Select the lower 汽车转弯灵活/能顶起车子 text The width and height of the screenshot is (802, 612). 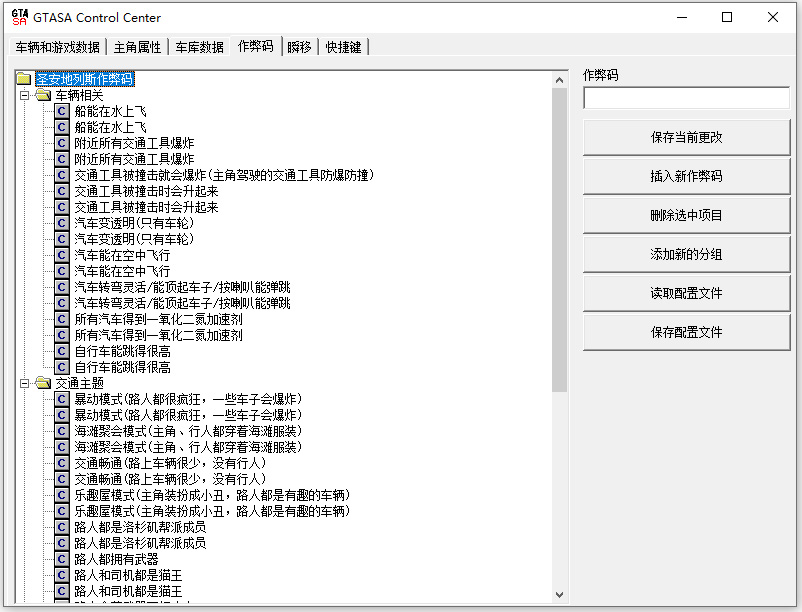(183, 303)
